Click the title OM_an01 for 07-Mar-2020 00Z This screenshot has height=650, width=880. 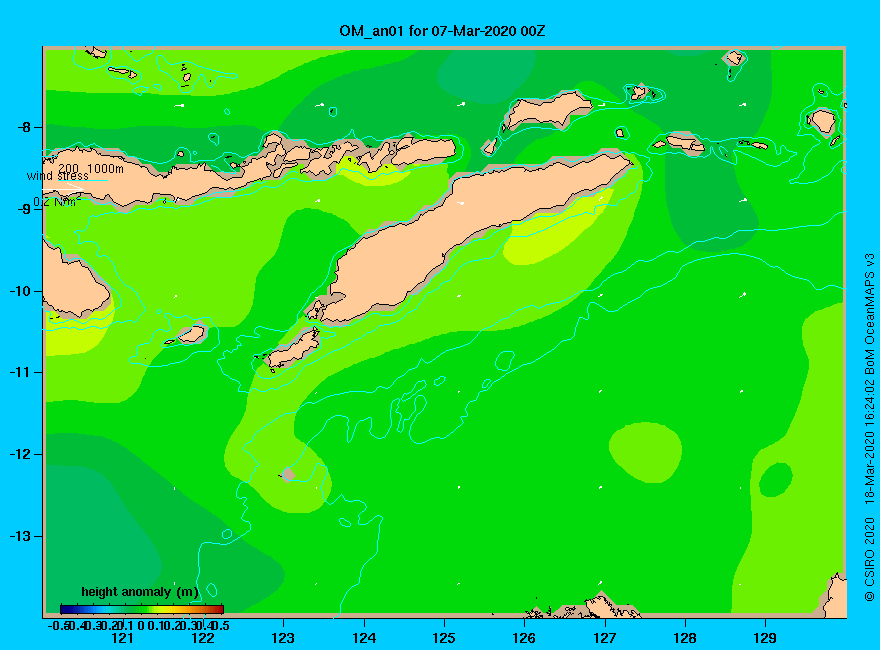pyautogui.click(x=442, y=31)
